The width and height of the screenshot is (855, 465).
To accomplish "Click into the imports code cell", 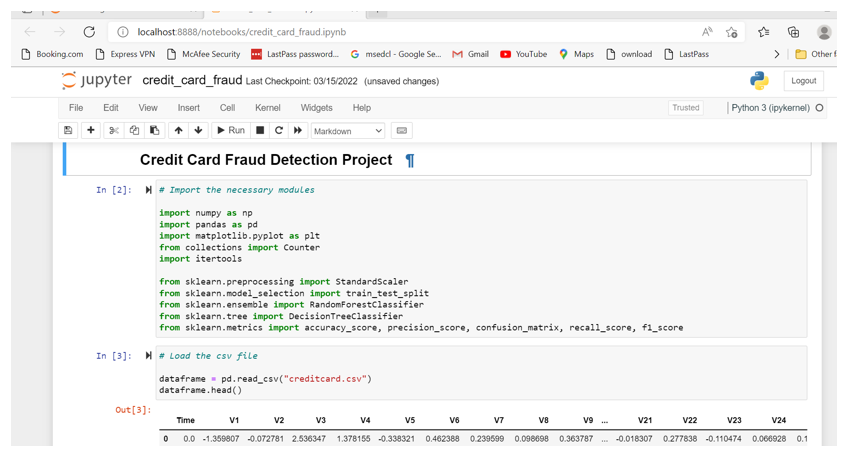I will (481, 258).
